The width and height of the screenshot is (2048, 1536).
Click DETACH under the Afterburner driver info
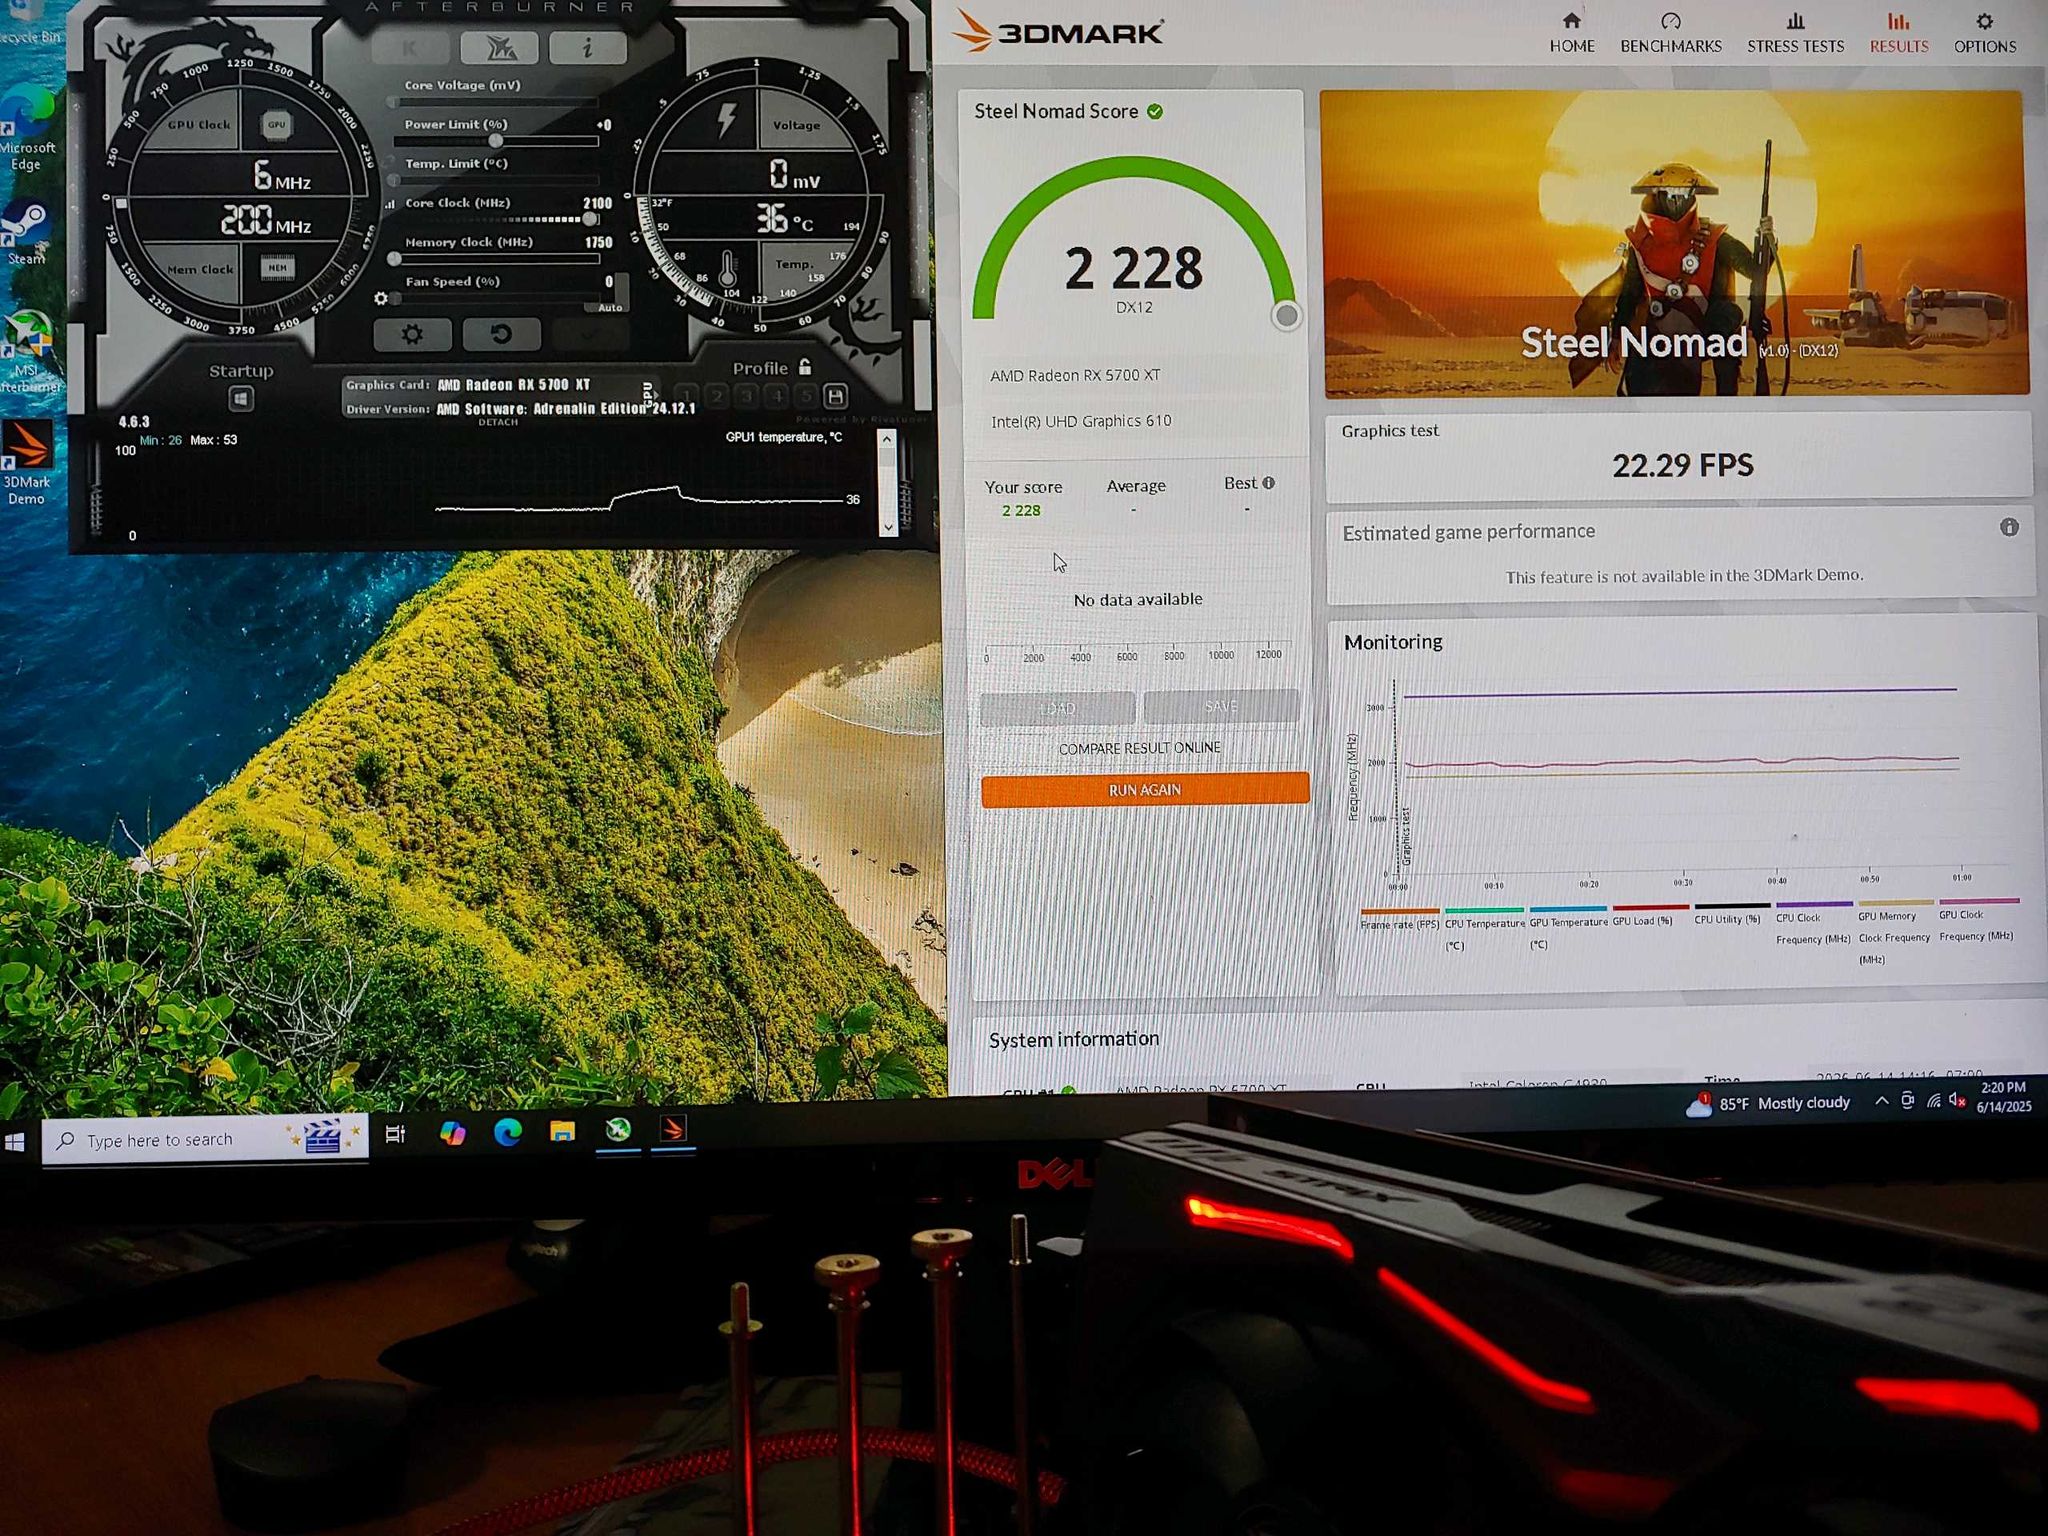click(x=498, y=422)
